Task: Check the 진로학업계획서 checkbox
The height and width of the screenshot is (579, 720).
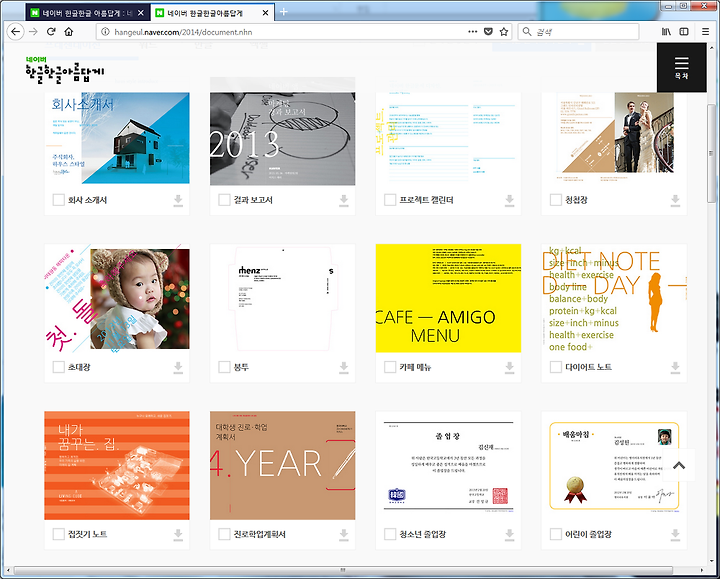Action: [224, 534]
